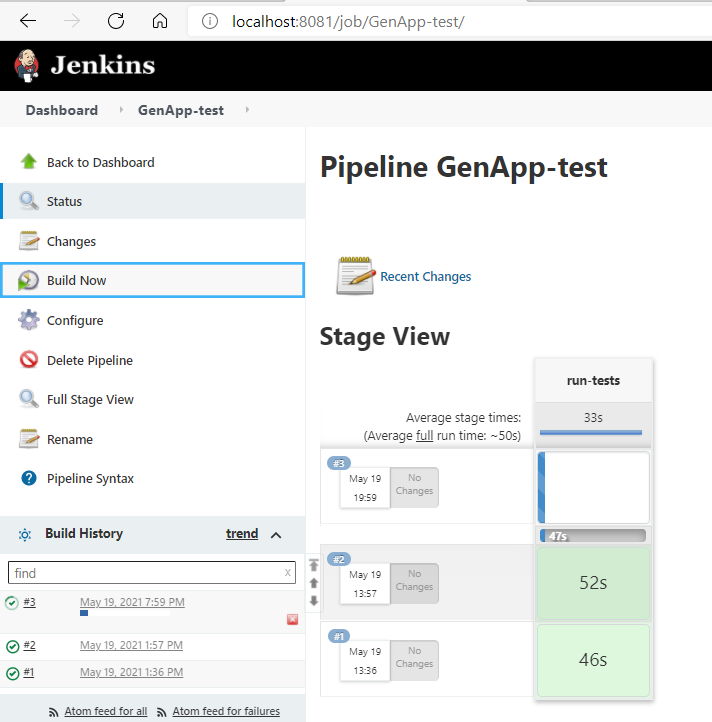Open May 19, 2021 7:59 PM build link
This screenshot has height=722, width=712.
click(x=132, y=602)
